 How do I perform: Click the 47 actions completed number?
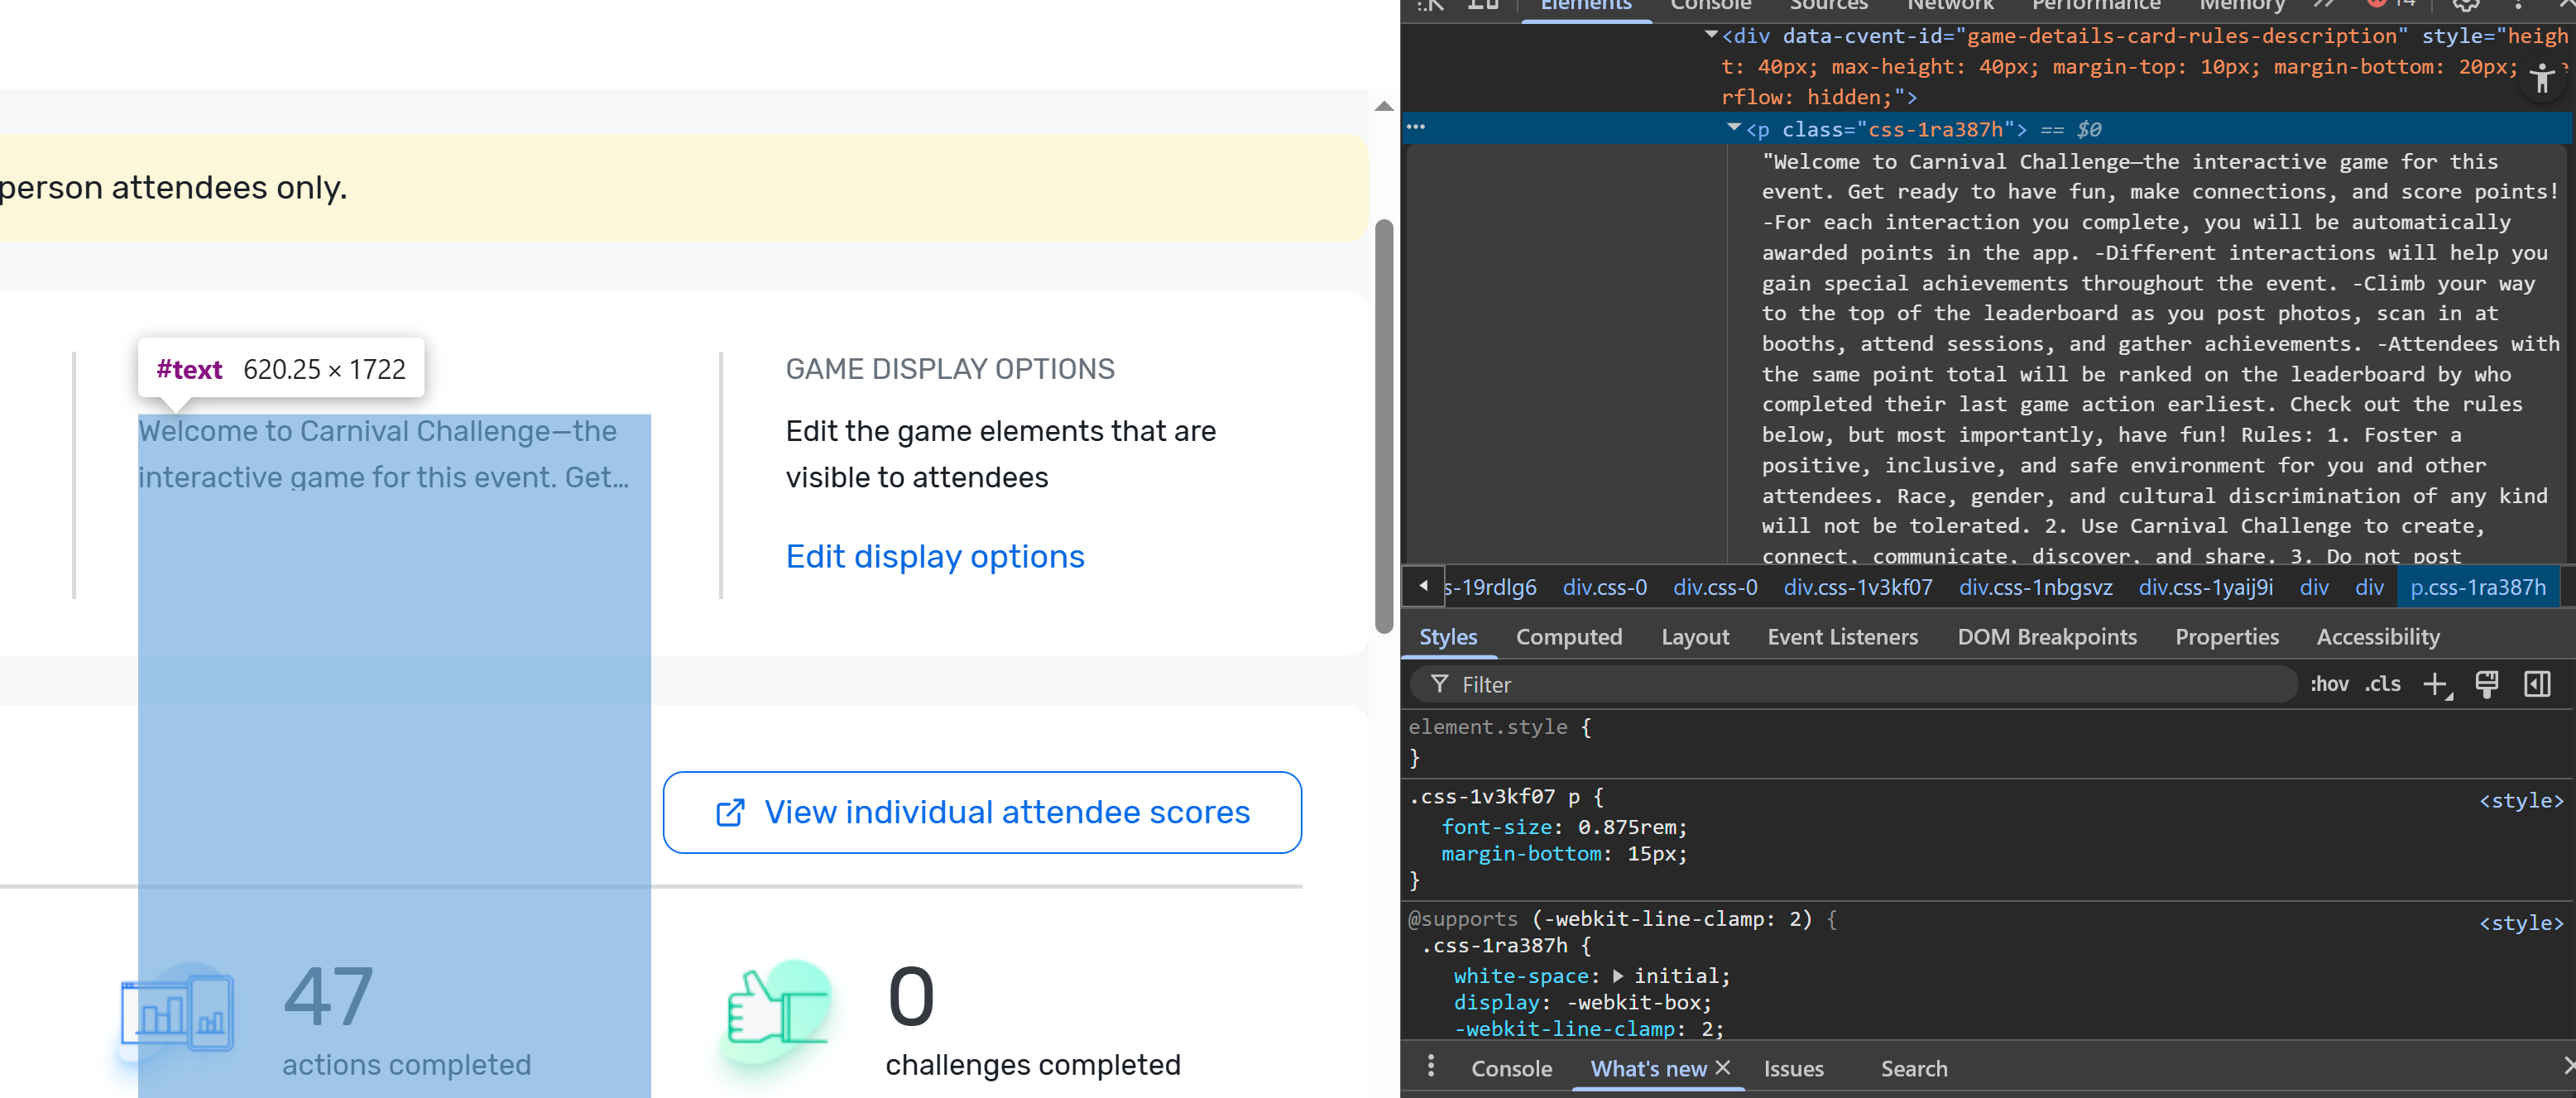coord(328,997)
